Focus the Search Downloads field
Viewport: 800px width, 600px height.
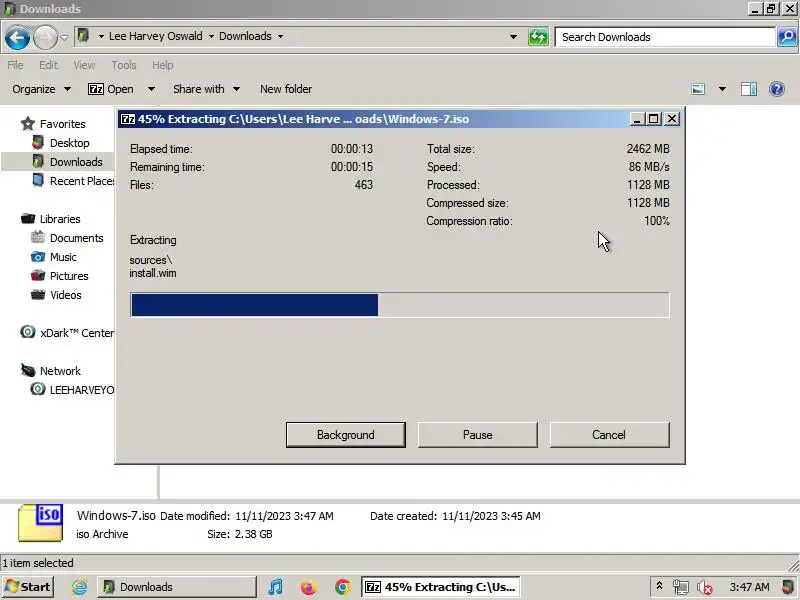665,37
